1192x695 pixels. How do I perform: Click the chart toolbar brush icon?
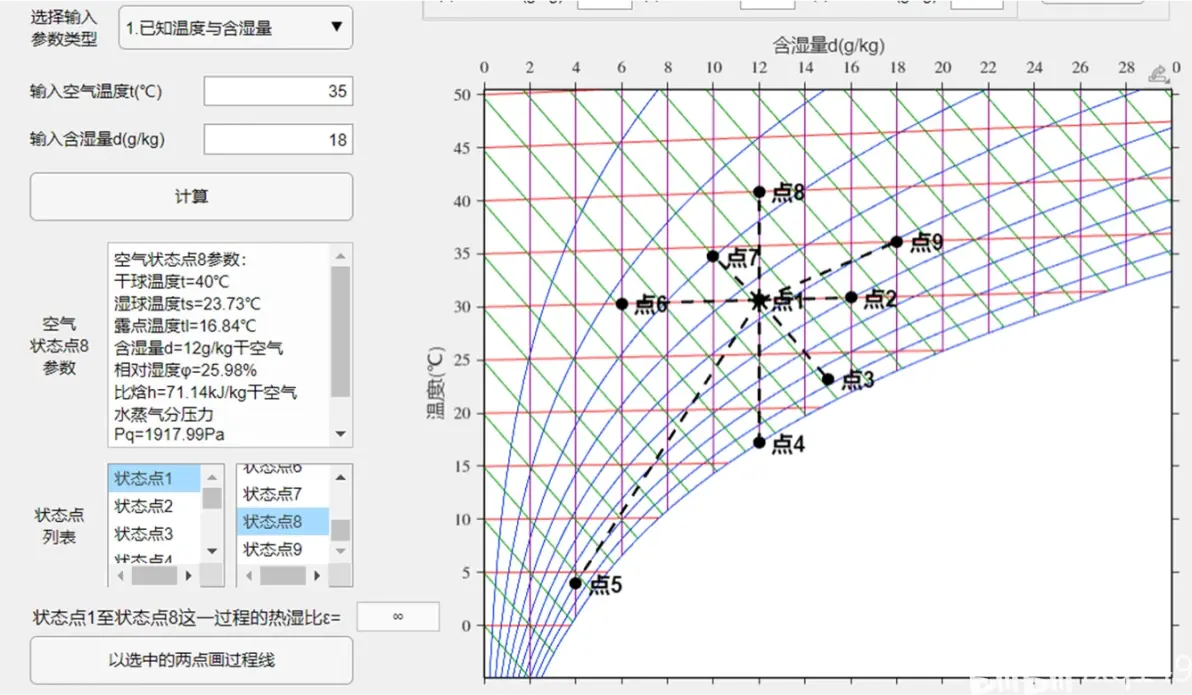click(x=1158, y=74)
